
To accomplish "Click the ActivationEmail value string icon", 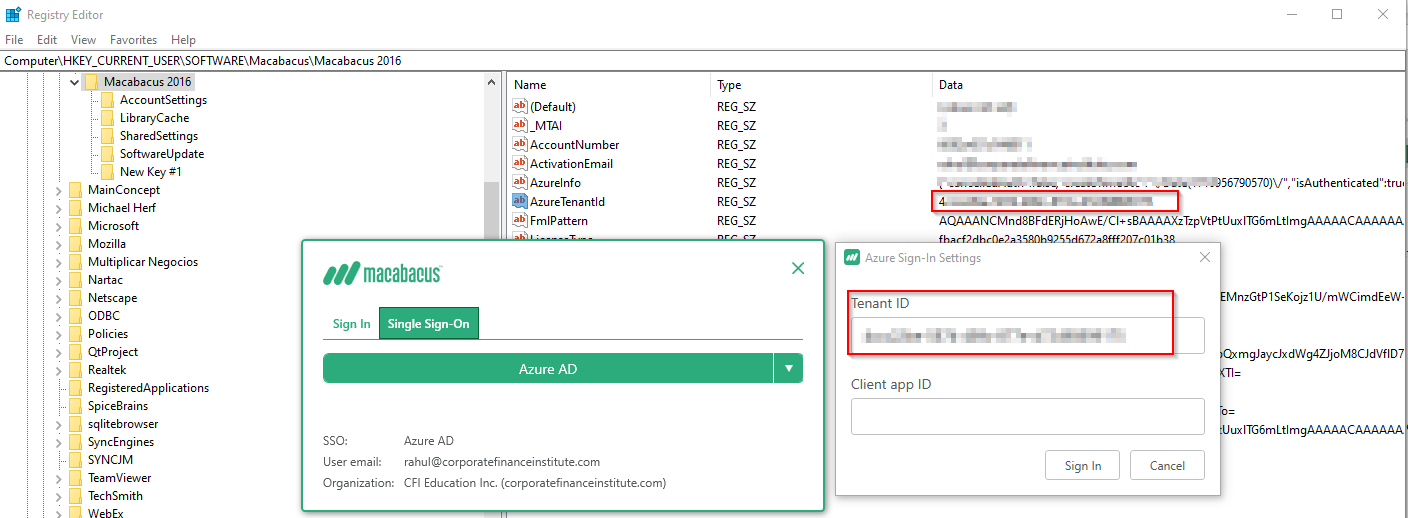I will click(519, 163).
